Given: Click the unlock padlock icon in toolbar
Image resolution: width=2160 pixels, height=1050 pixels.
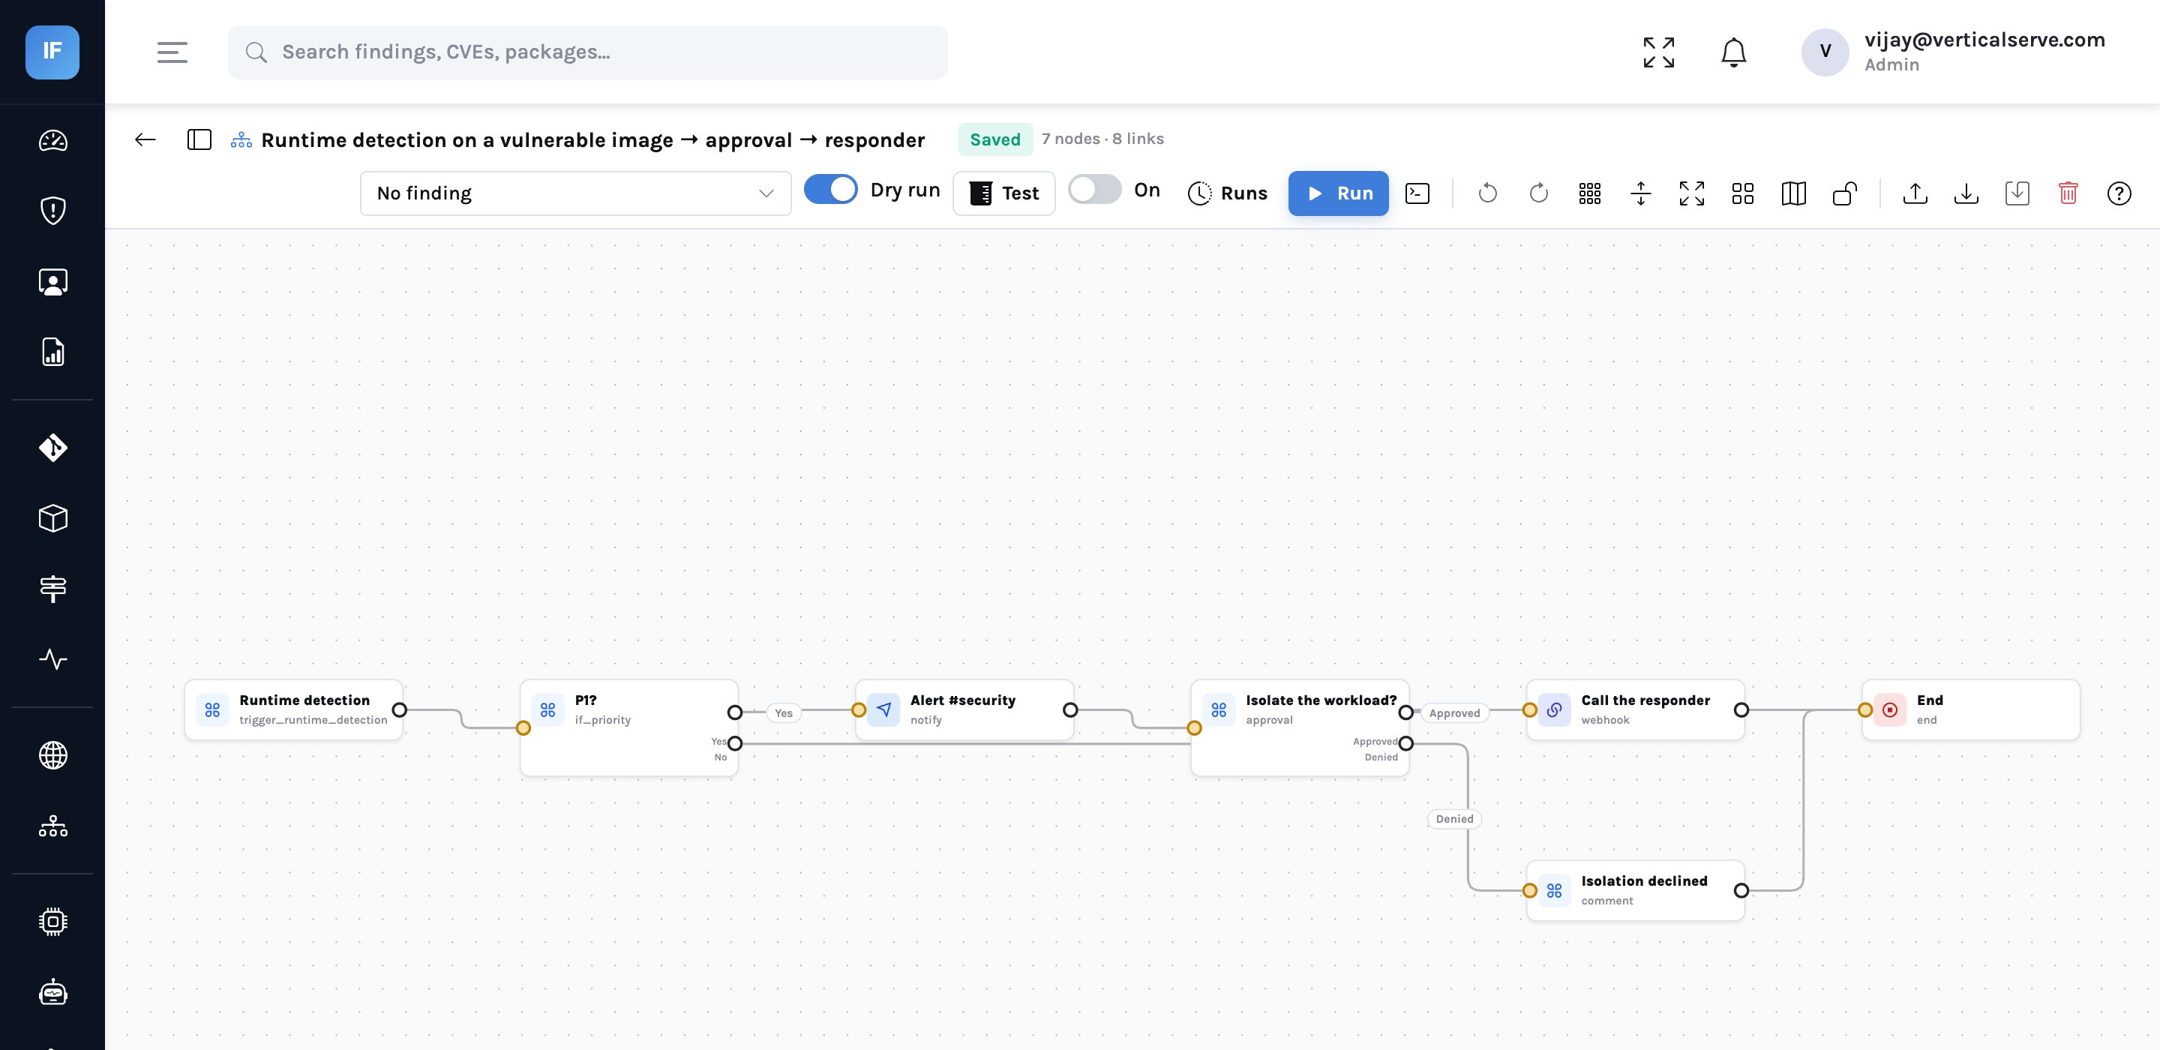Looking at the screenshot, I should tap(1845, 193).
